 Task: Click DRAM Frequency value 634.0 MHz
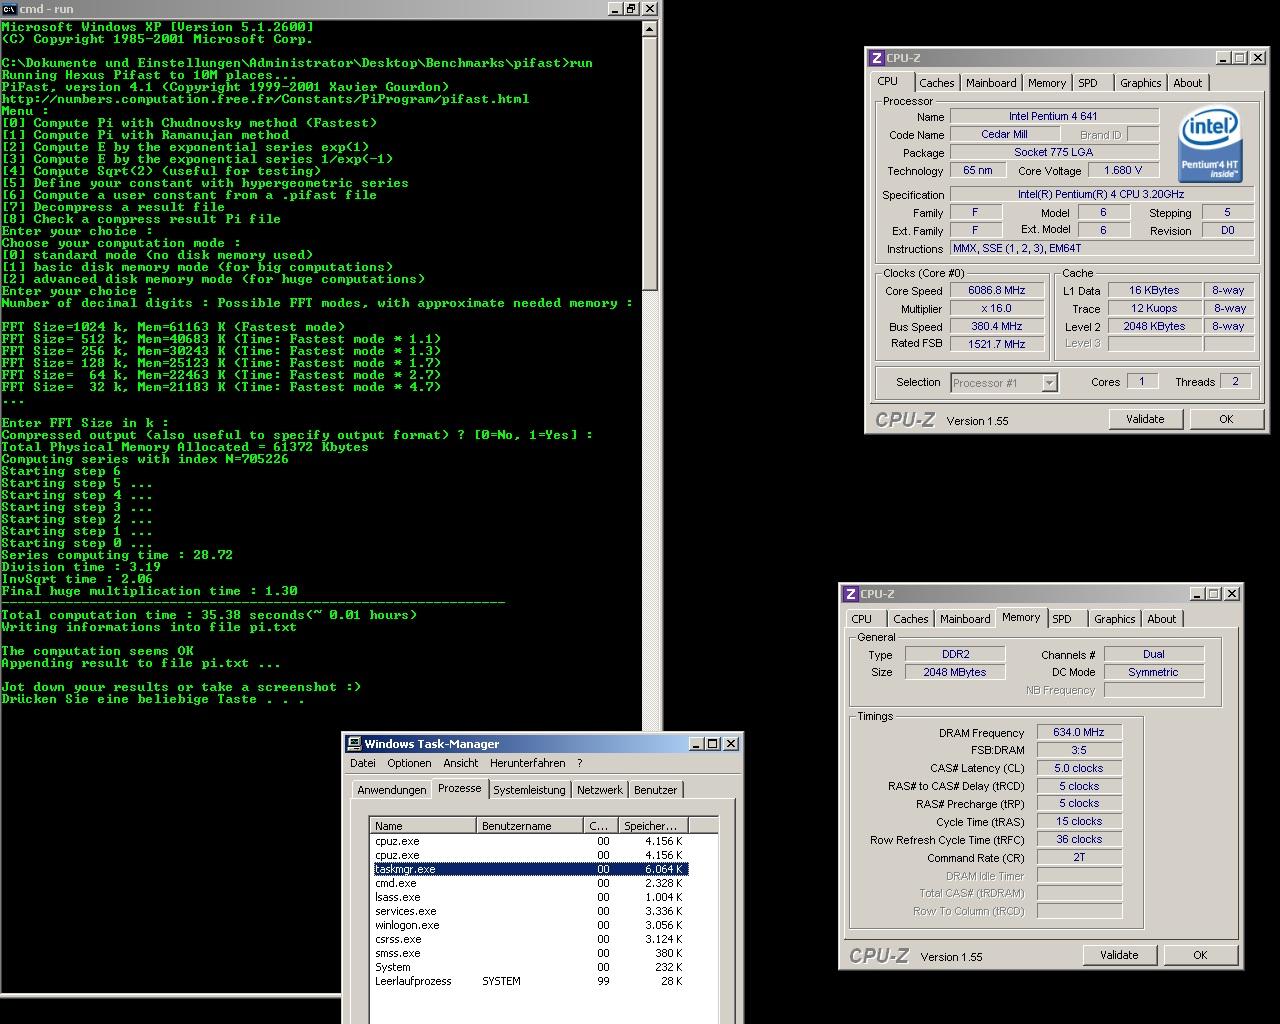[x=1079, y=732]
